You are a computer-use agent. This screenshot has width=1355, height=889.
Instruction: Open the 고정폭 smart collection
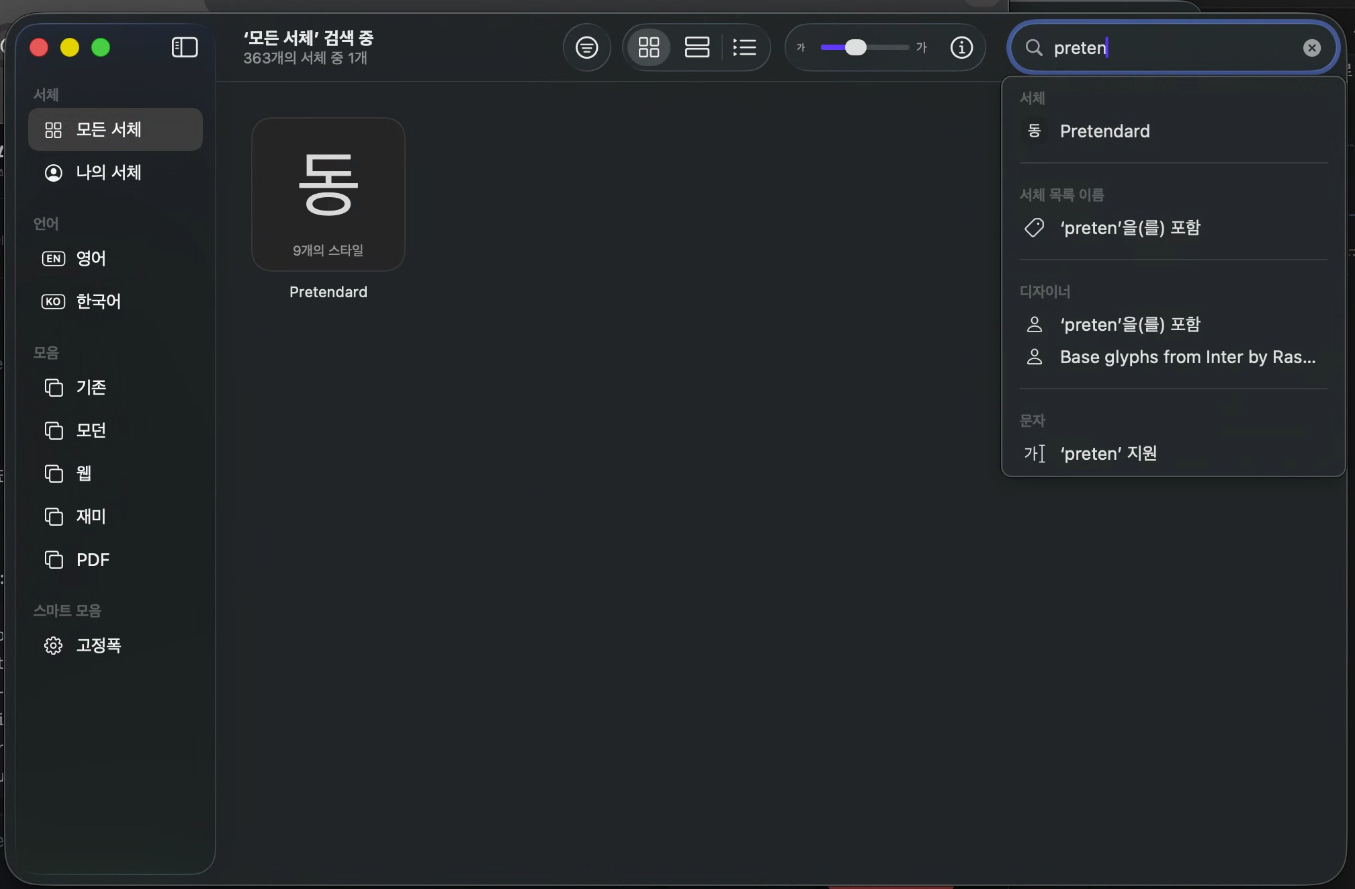coord(95,645)
